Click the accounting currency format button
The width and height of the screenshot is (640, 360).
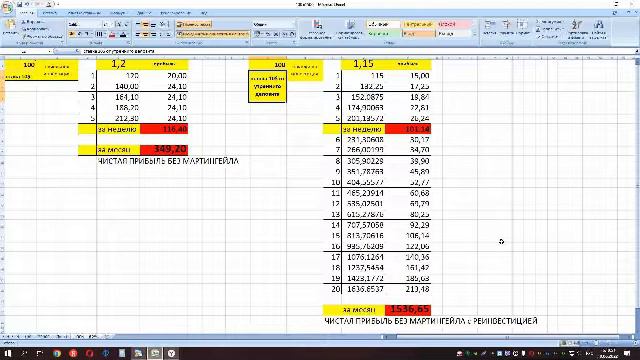click(258, 34)
